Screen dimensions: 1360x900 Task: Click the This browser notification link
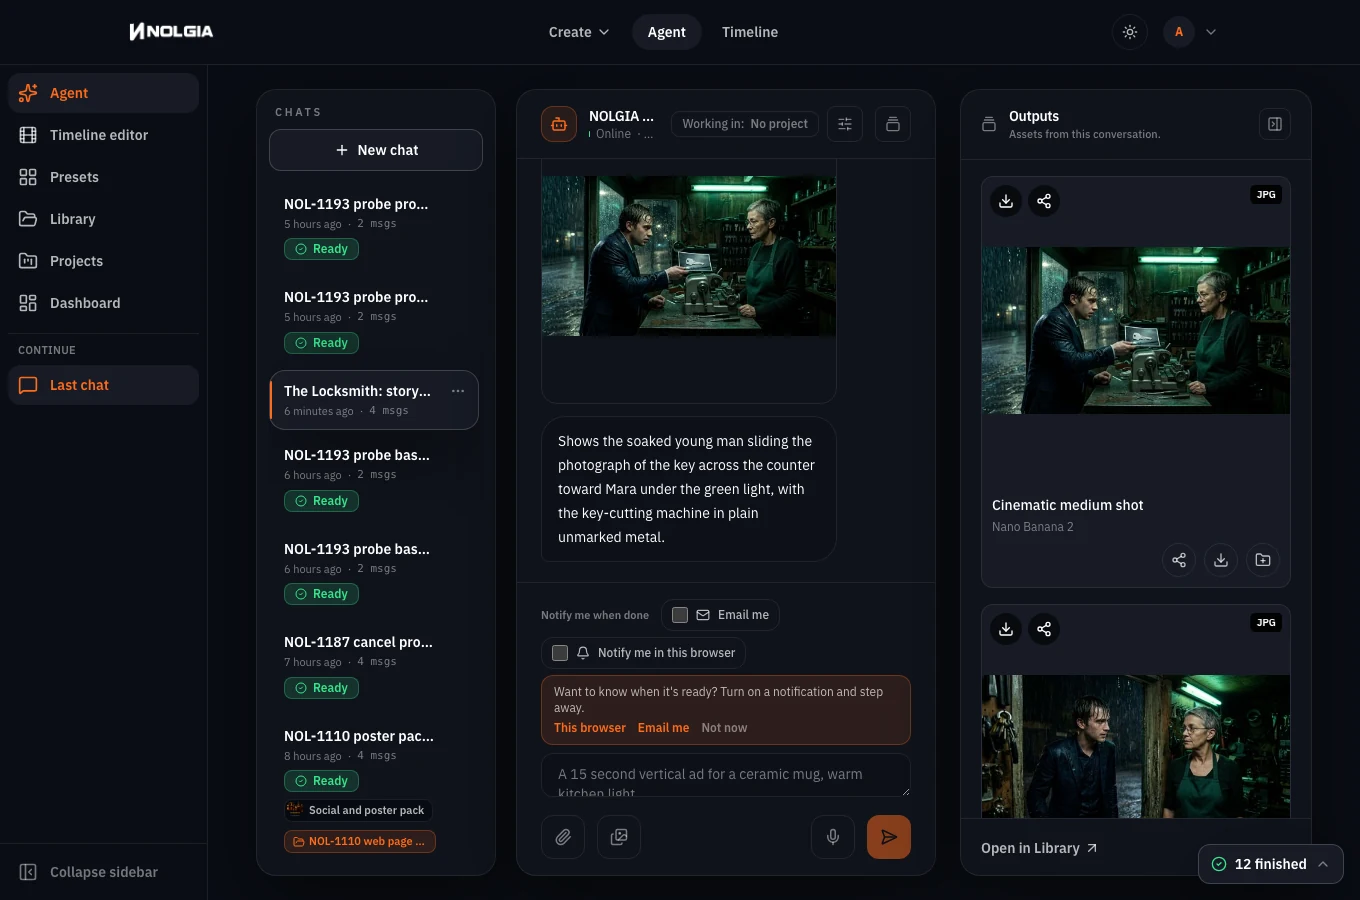coord(590,728)
